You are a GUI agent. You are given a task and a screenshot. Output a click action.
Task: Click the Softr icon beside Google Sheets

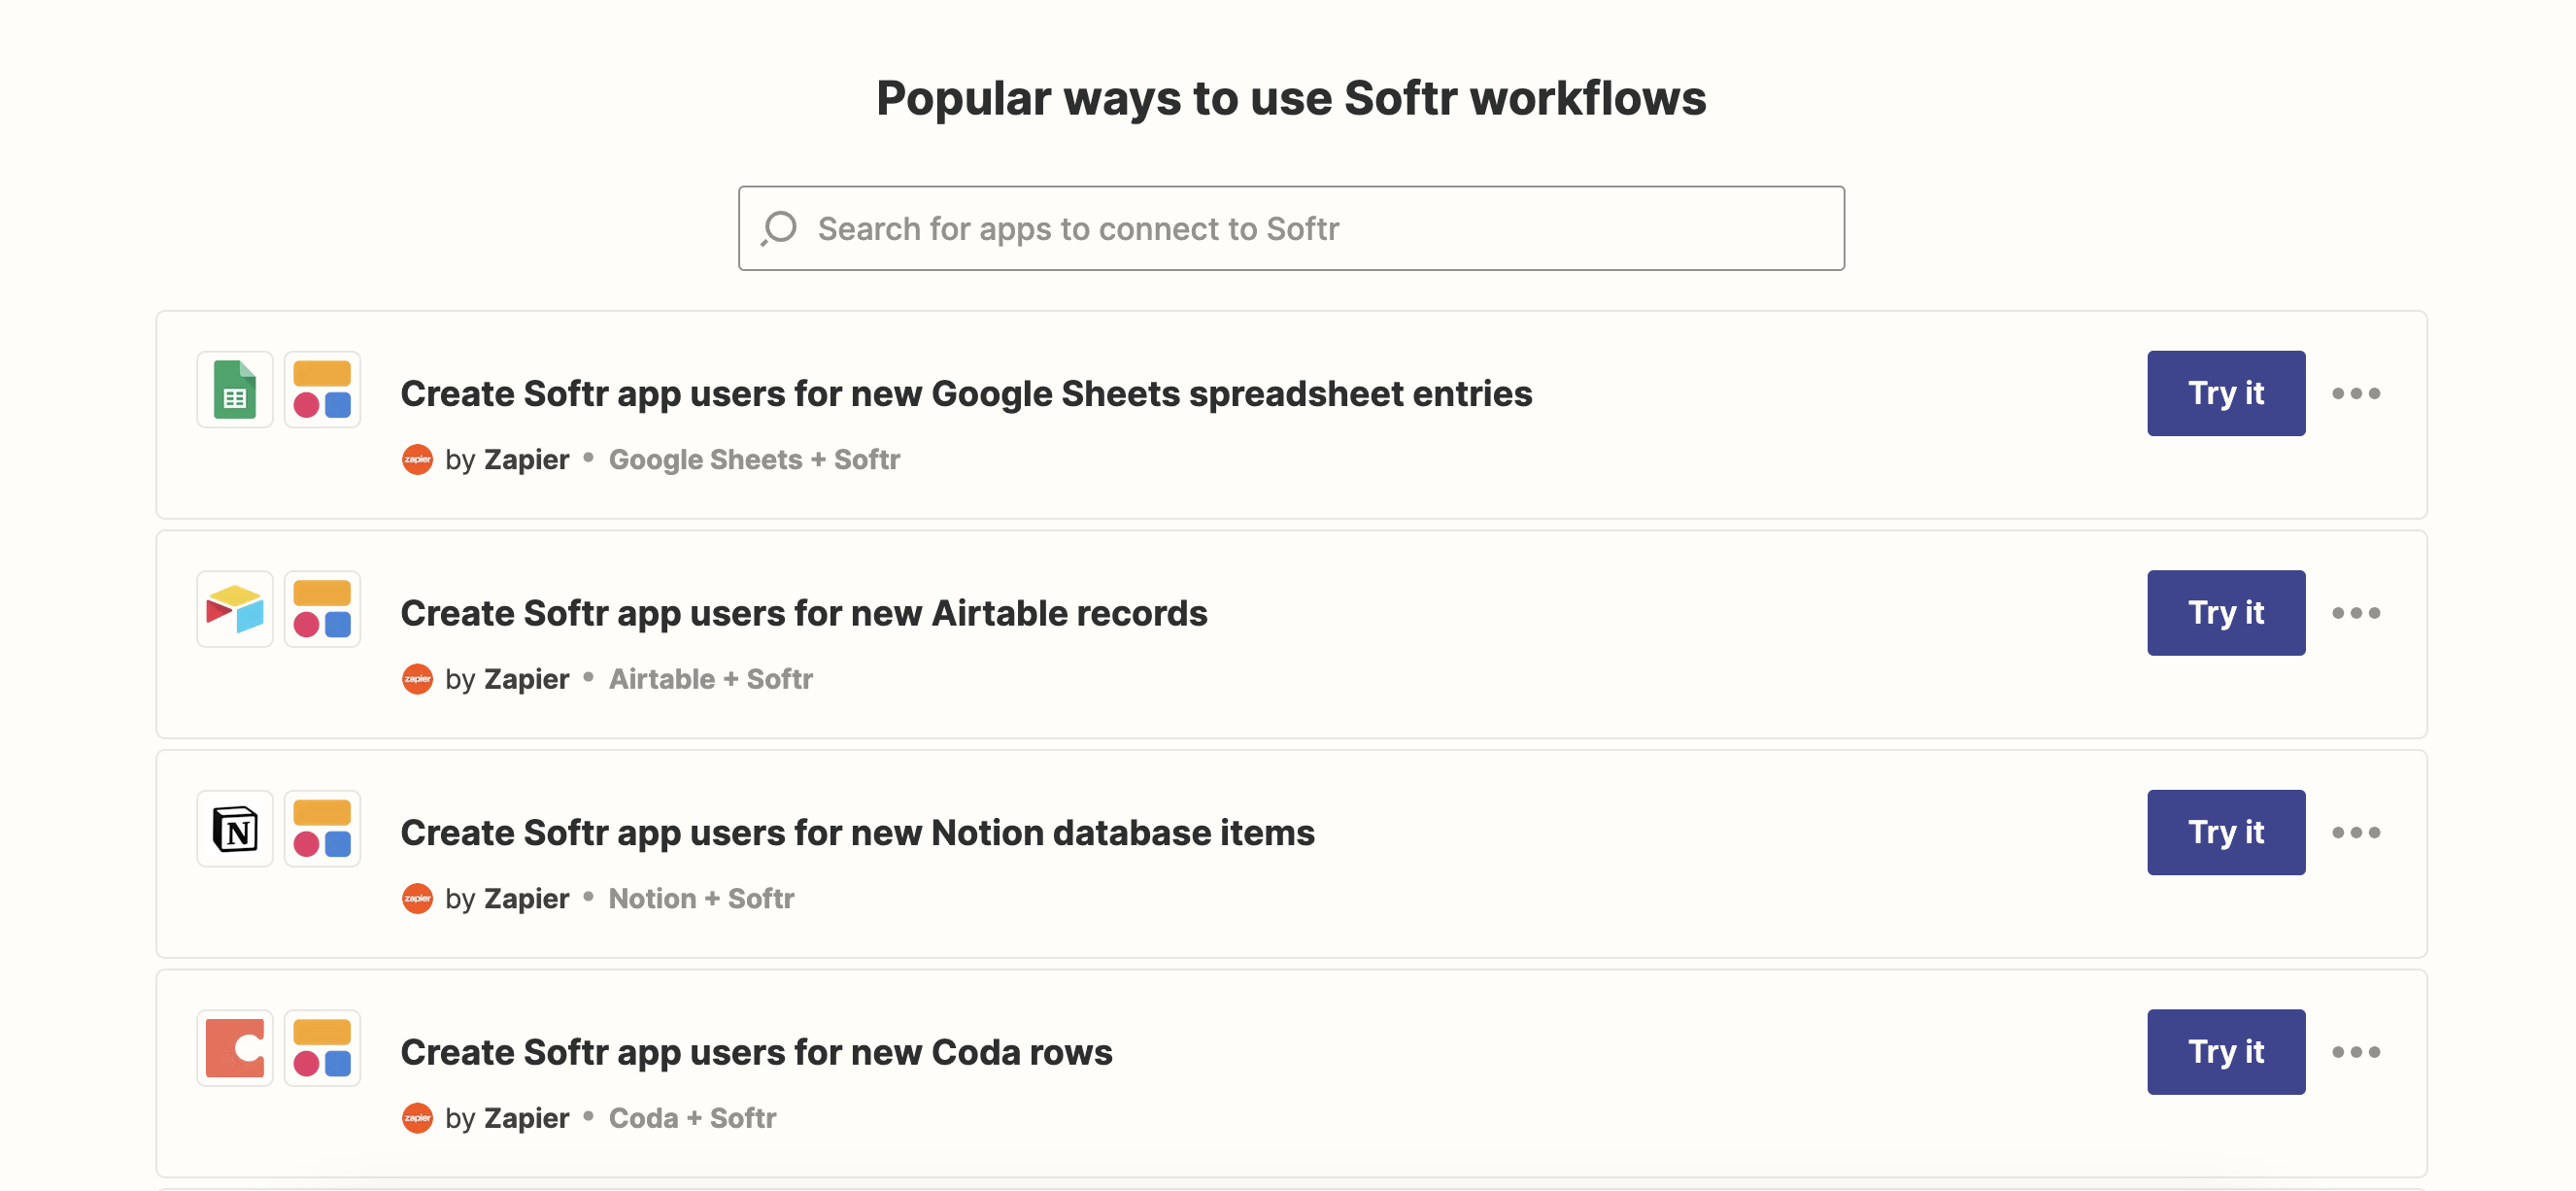(322, 389)
